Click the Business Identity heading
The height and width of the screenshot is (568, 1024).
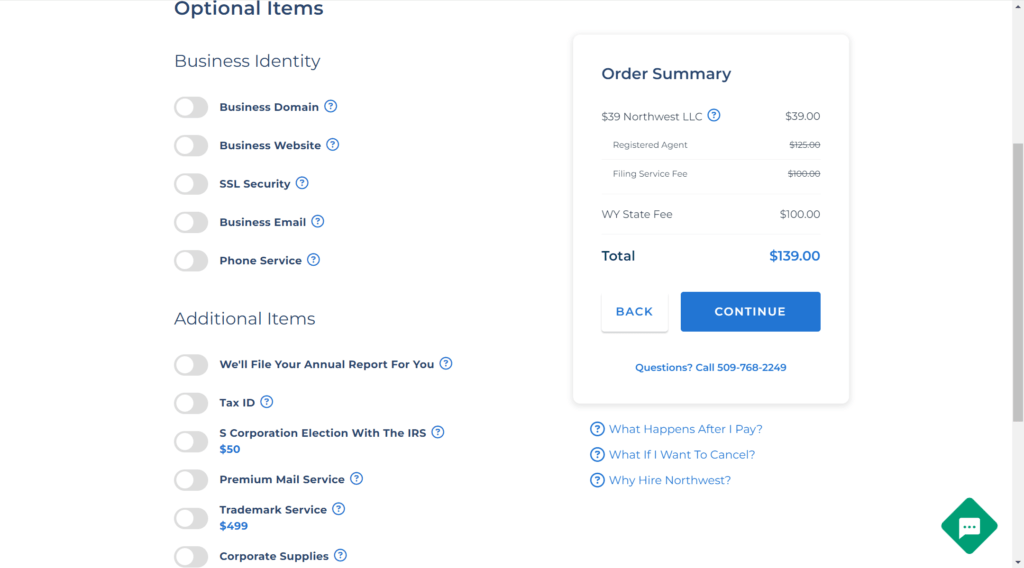click(x=247, y=61)
